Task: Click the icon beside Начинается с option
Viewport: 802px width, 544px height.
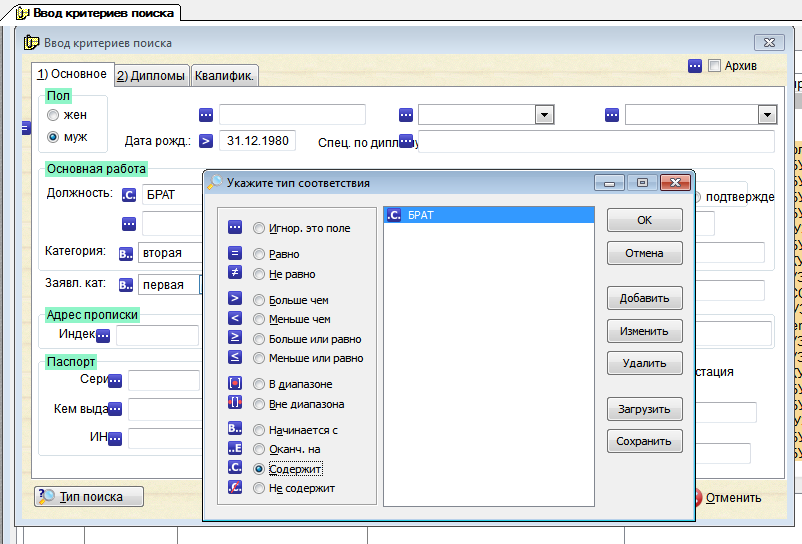Action: point(235,430)
